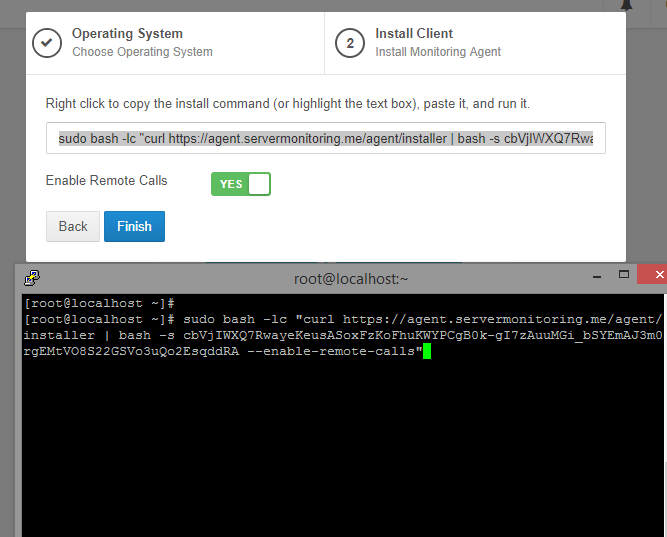
Task: Close the root@localhost terminal window
Action: pyautogui.click(x=658, y=274)
